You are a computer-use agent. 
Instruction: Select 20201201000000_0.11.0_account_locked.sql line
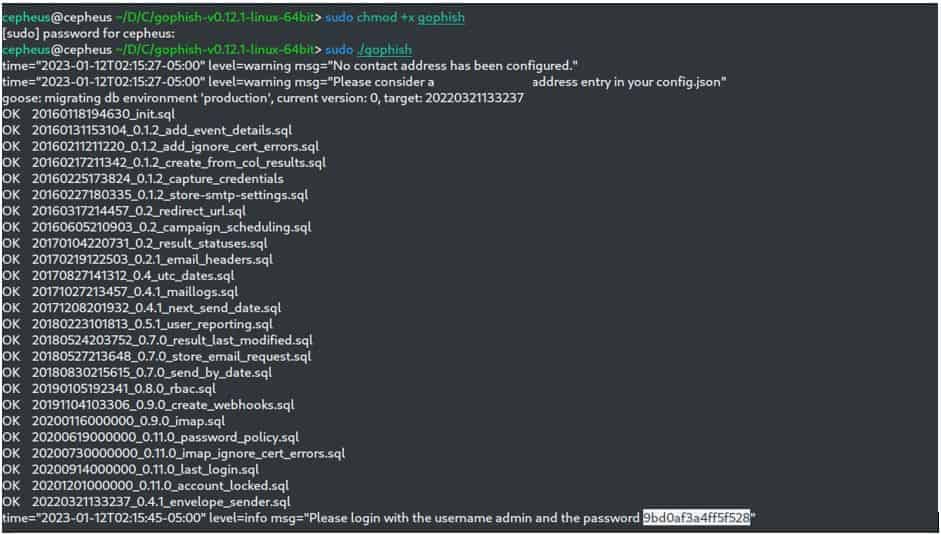point(146,486)
